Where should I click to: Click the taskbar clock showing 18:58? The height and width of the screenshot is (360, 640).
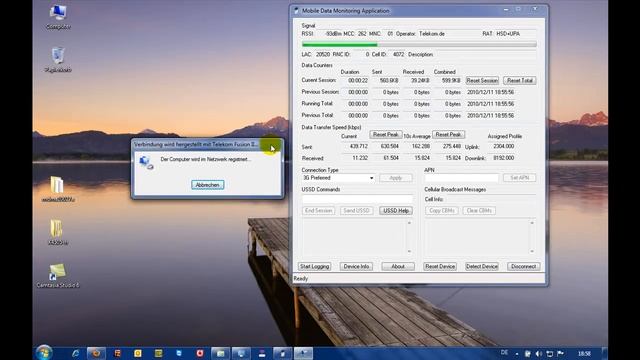[584, 353]
